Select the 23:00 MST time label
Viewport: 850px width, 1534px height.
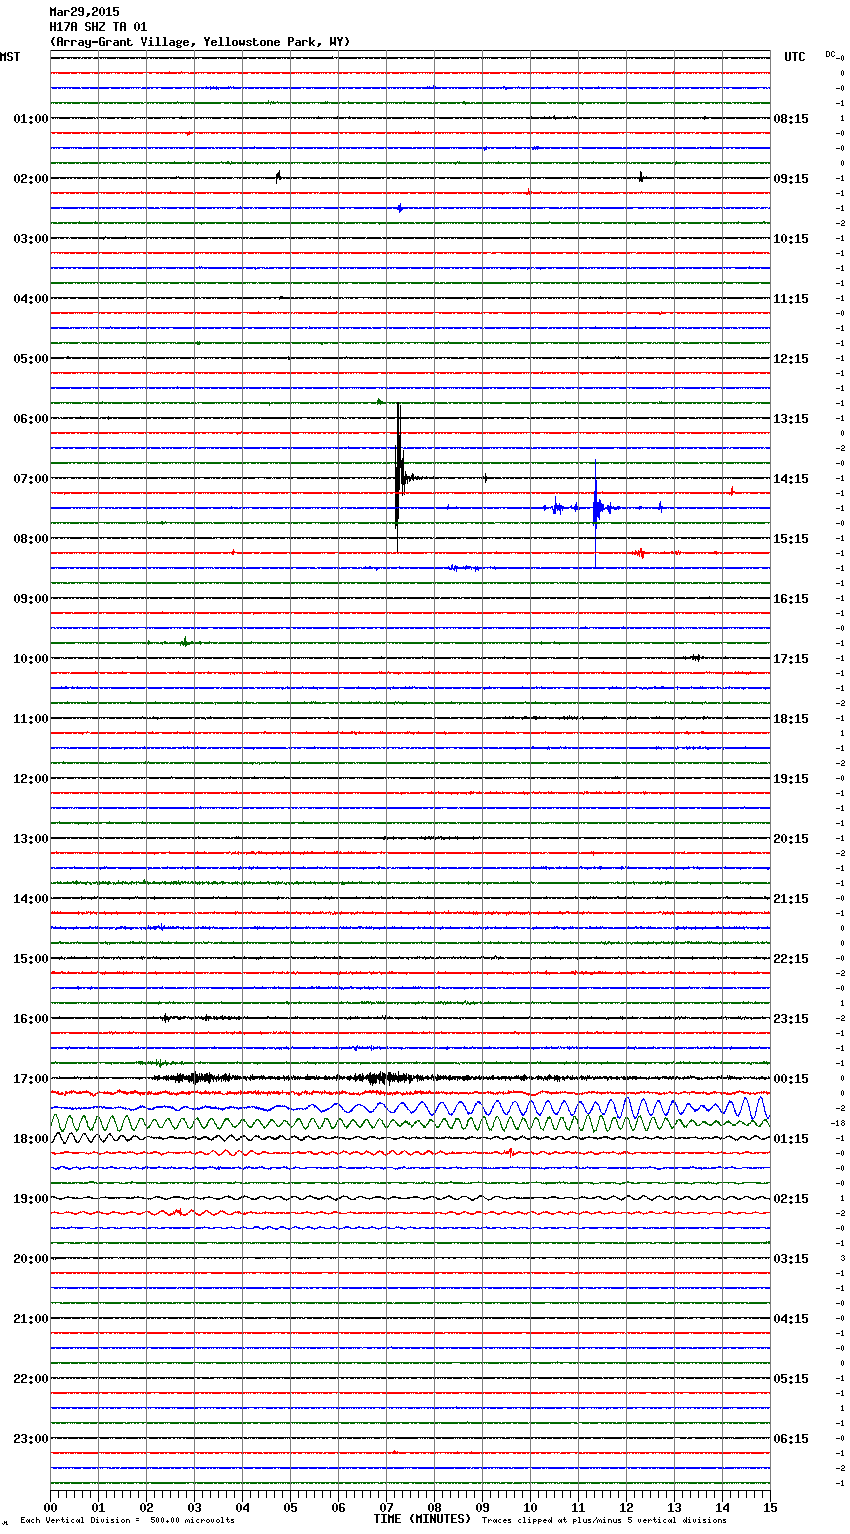(x=30, y=1439)
